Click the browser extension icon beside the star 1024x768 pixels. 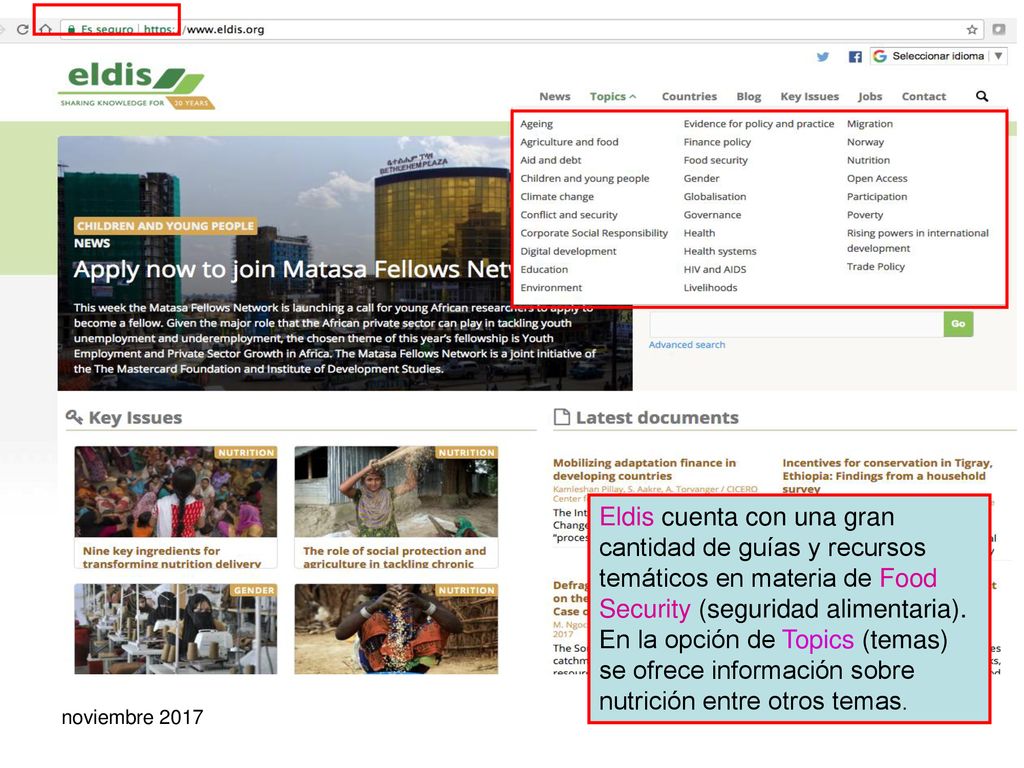click(x=999, y=29)
